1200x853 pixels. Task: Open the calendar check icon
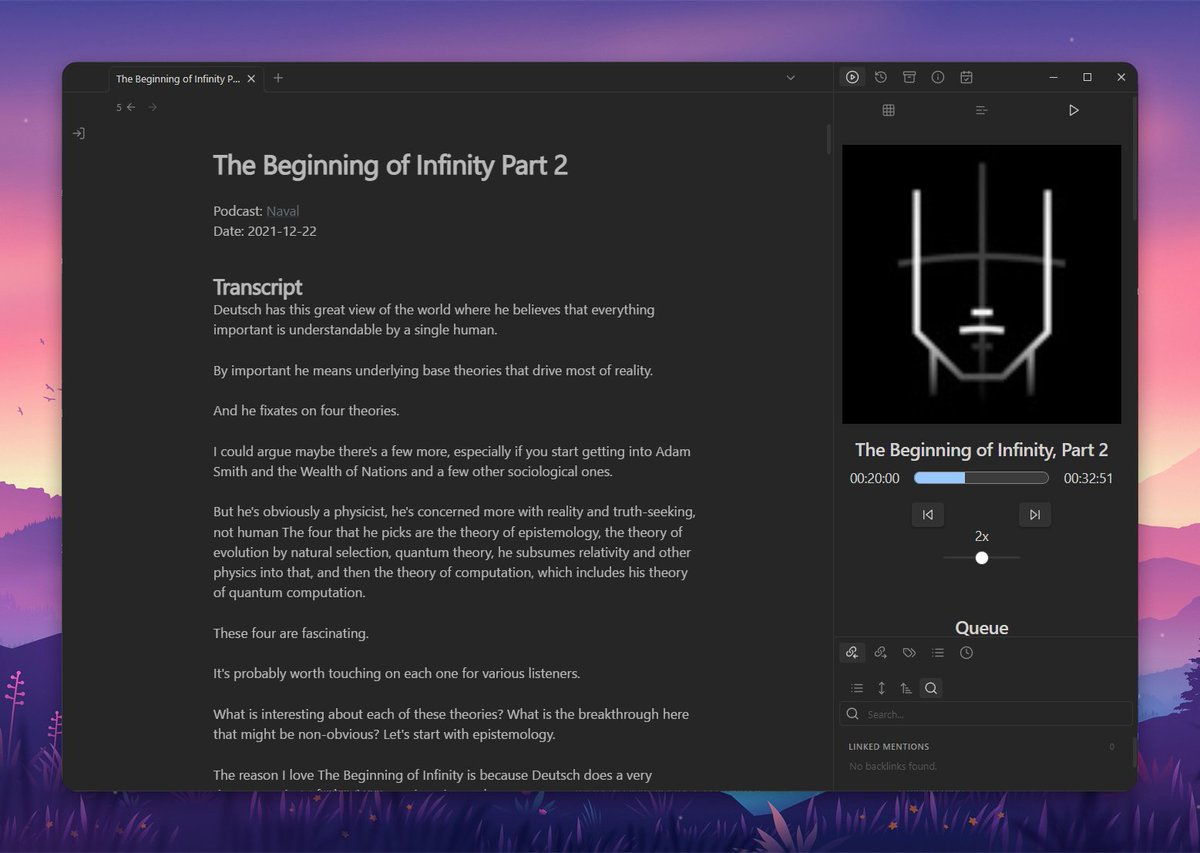point(966,77)
